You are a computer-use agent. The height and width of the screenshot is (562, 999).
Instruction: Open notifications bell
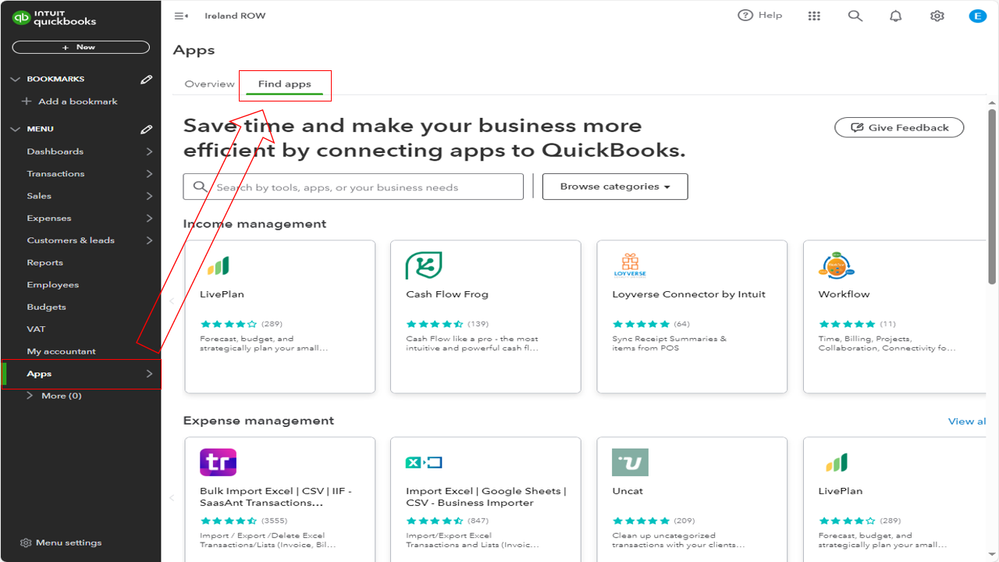896,16
